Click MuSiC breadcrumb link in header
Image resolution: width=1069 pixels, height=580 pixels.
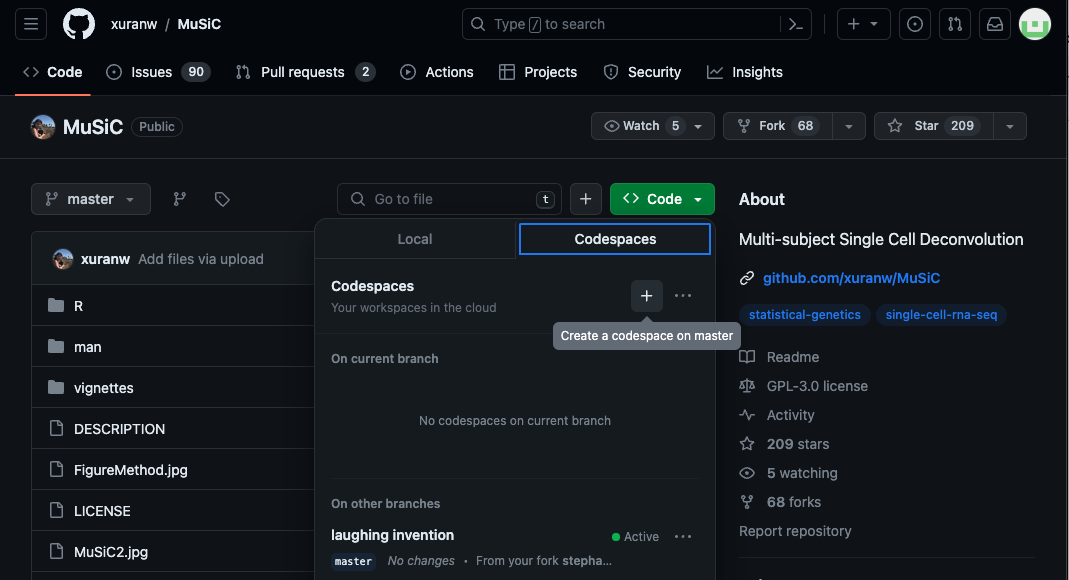point(199,24)
